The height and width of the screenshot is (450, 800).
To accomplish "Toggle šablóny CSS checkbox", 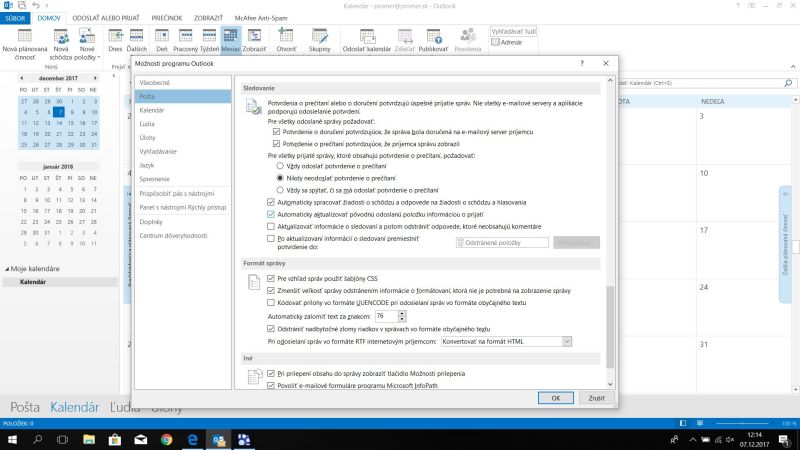I will coord(271,279).
